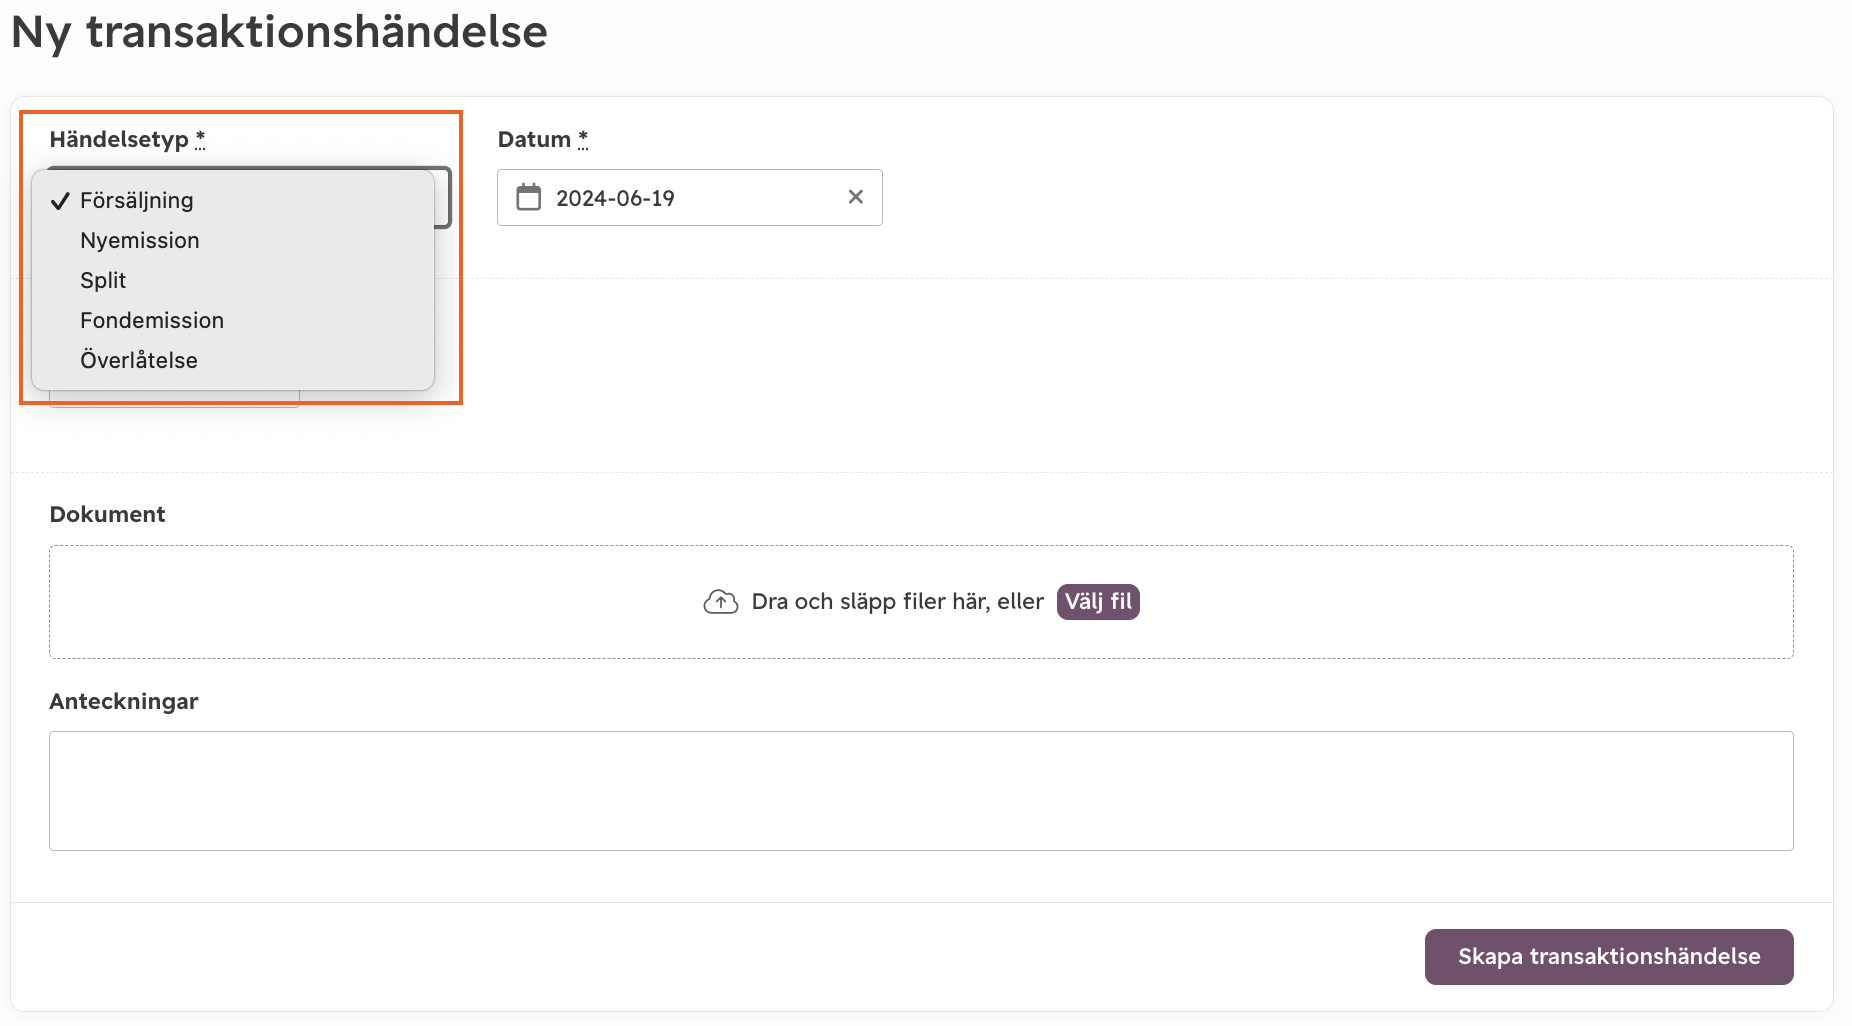Click the Händelsetyp select box edge
Screen dimensions: 1852x1026
point(444,197)
